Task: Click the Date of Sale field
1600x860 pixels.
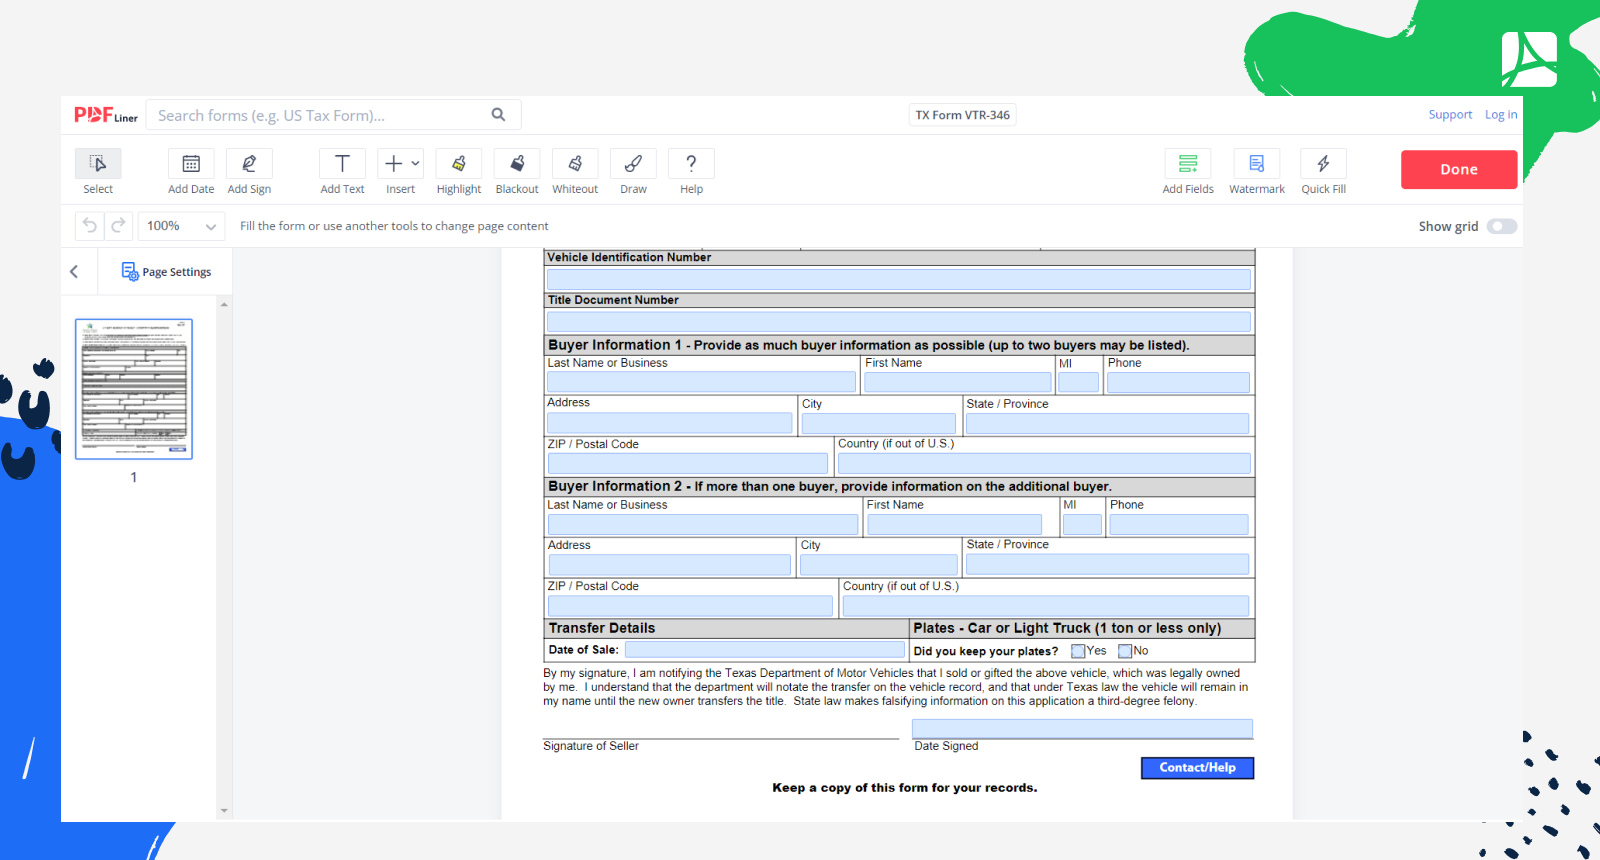Action: 764,650
